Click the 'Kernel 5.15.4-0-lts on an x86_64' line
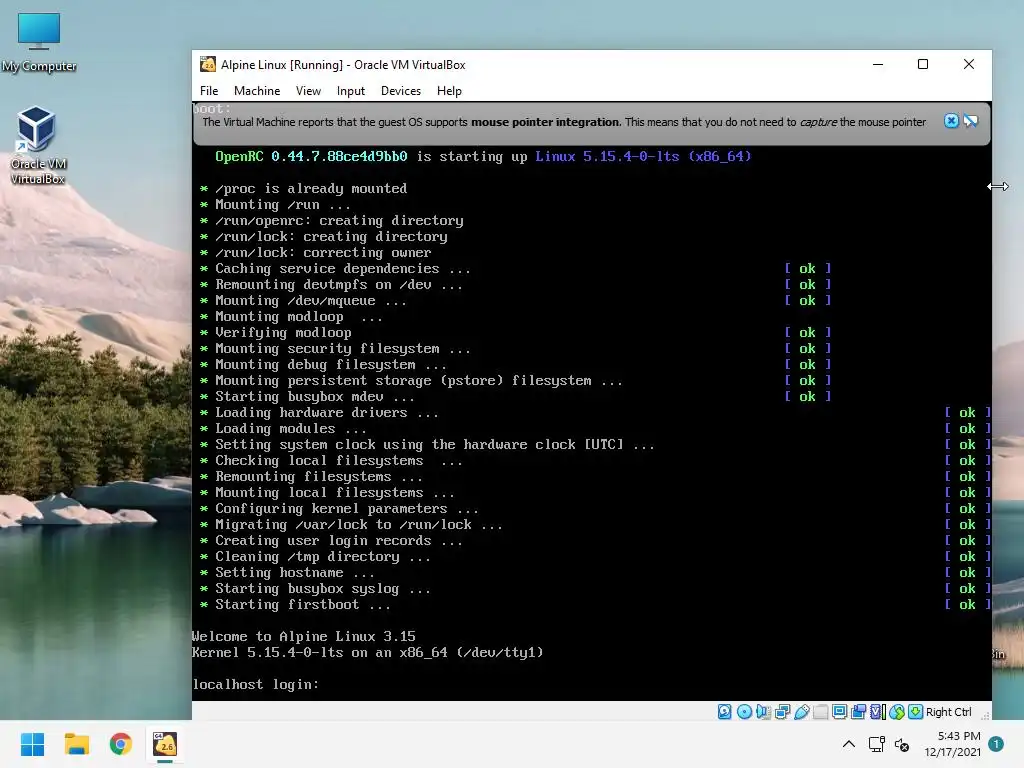1024x768 pixels. pos(368,652)
